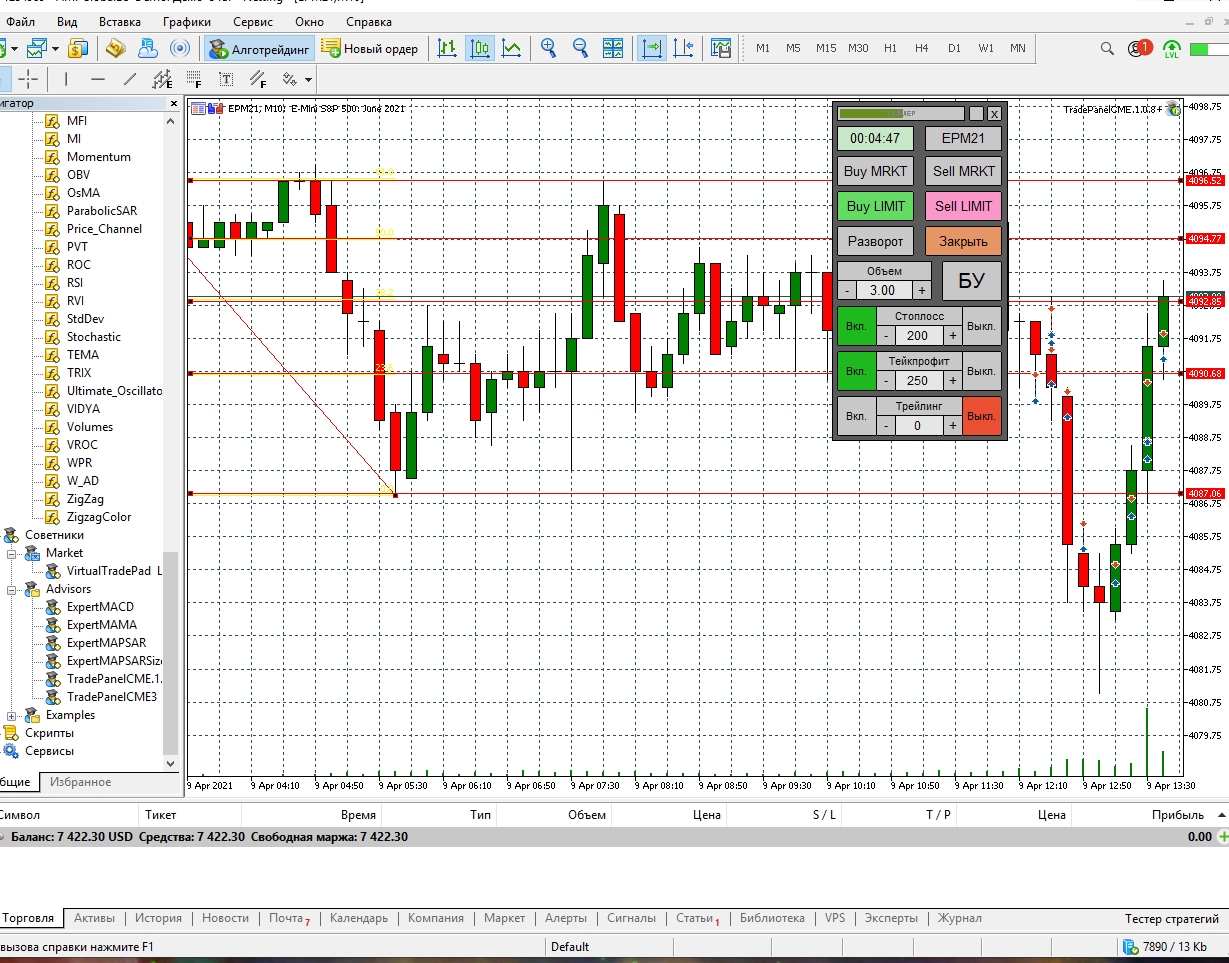Switch chart to bar chart icon
This screenshot has width=1229, height=963.
coord(448,48)
